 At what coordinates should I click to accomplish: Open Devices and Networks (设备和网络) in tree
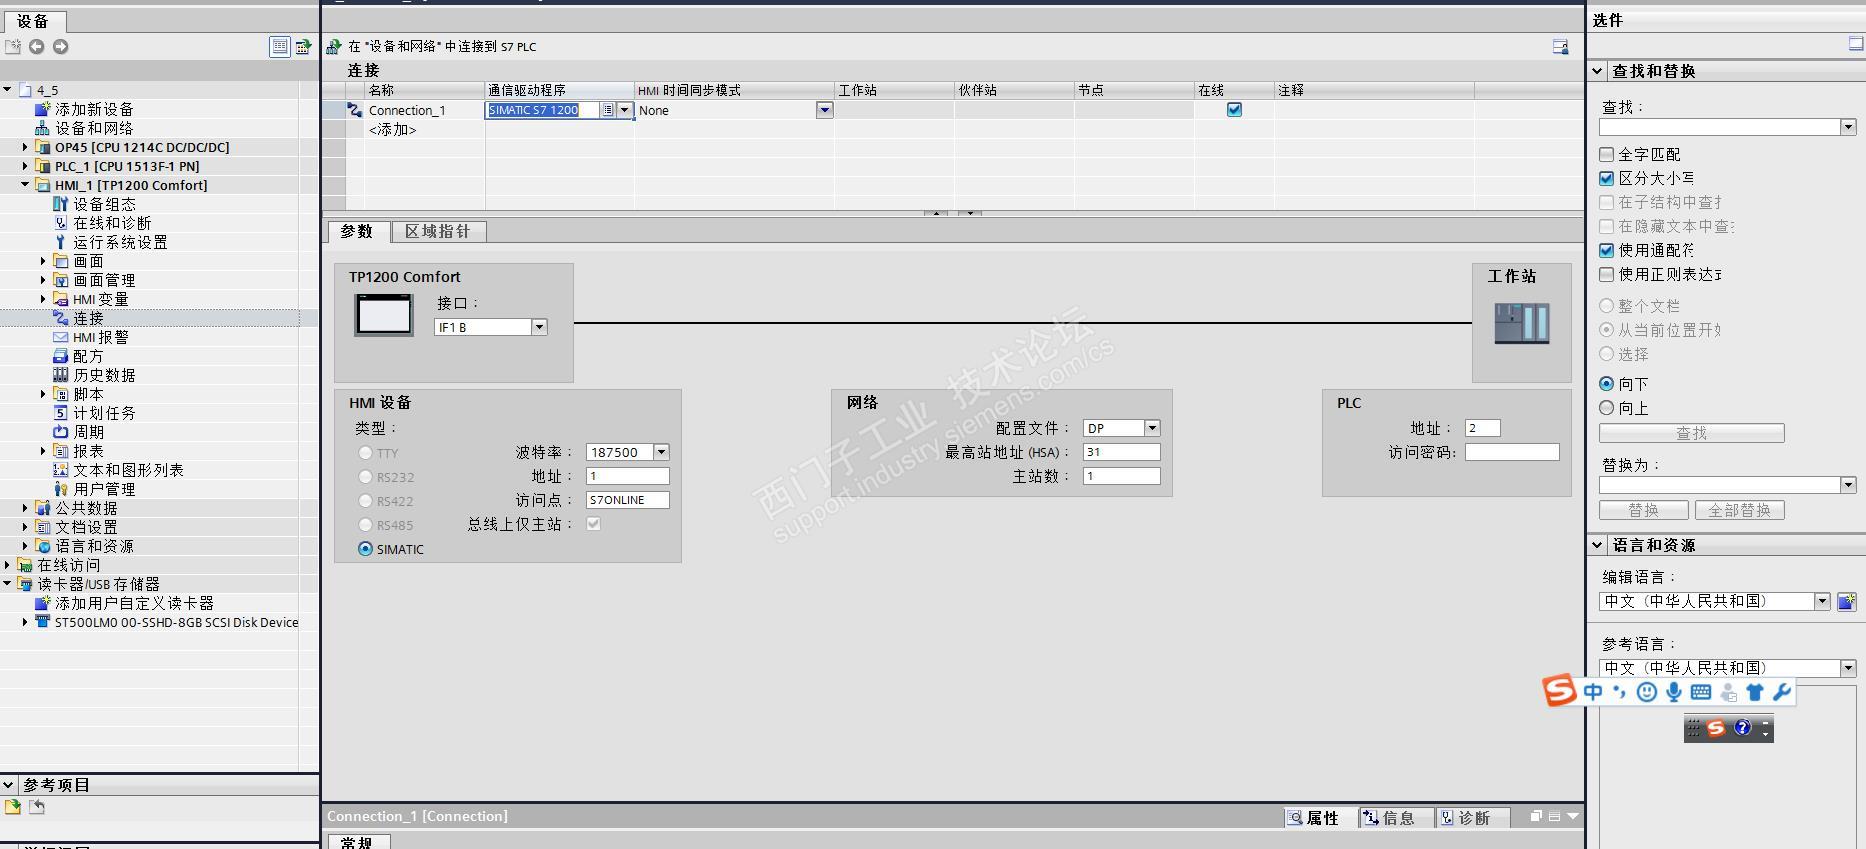pos(94,128)
